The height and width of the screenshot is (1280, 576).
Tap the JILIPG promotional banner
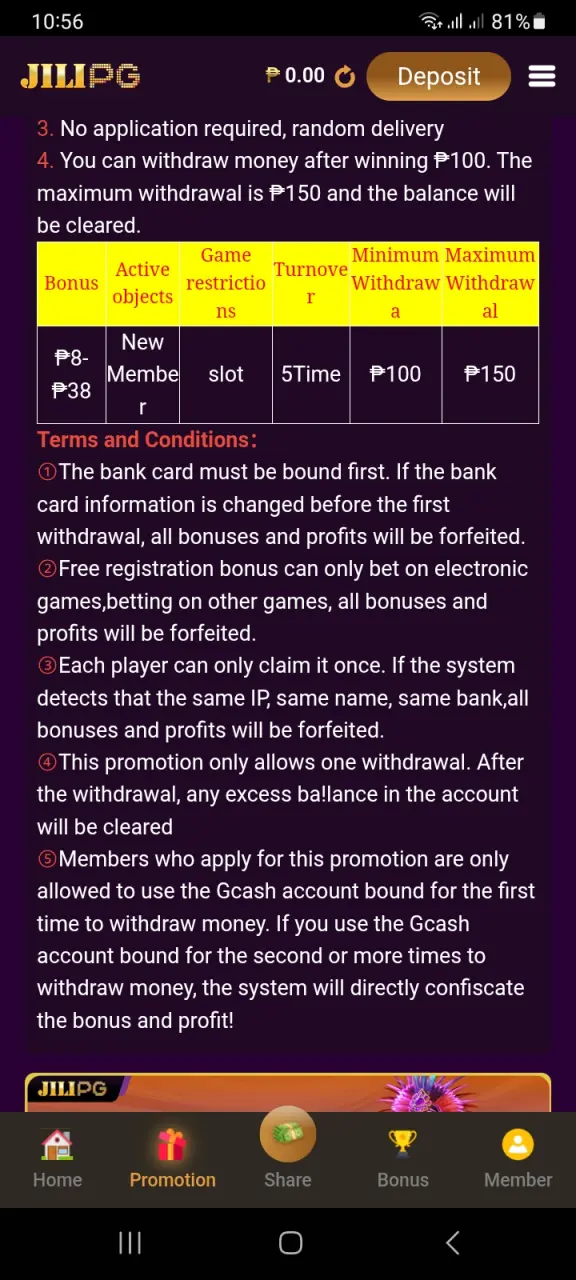point(288,1092)
